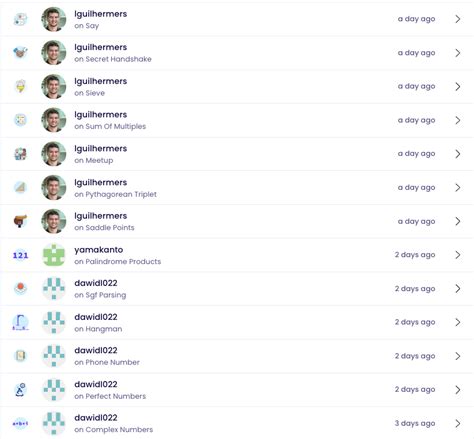Click the Meetup exercise icon
The width and height of the screenshot is (474, 439).
pos(20,154)
